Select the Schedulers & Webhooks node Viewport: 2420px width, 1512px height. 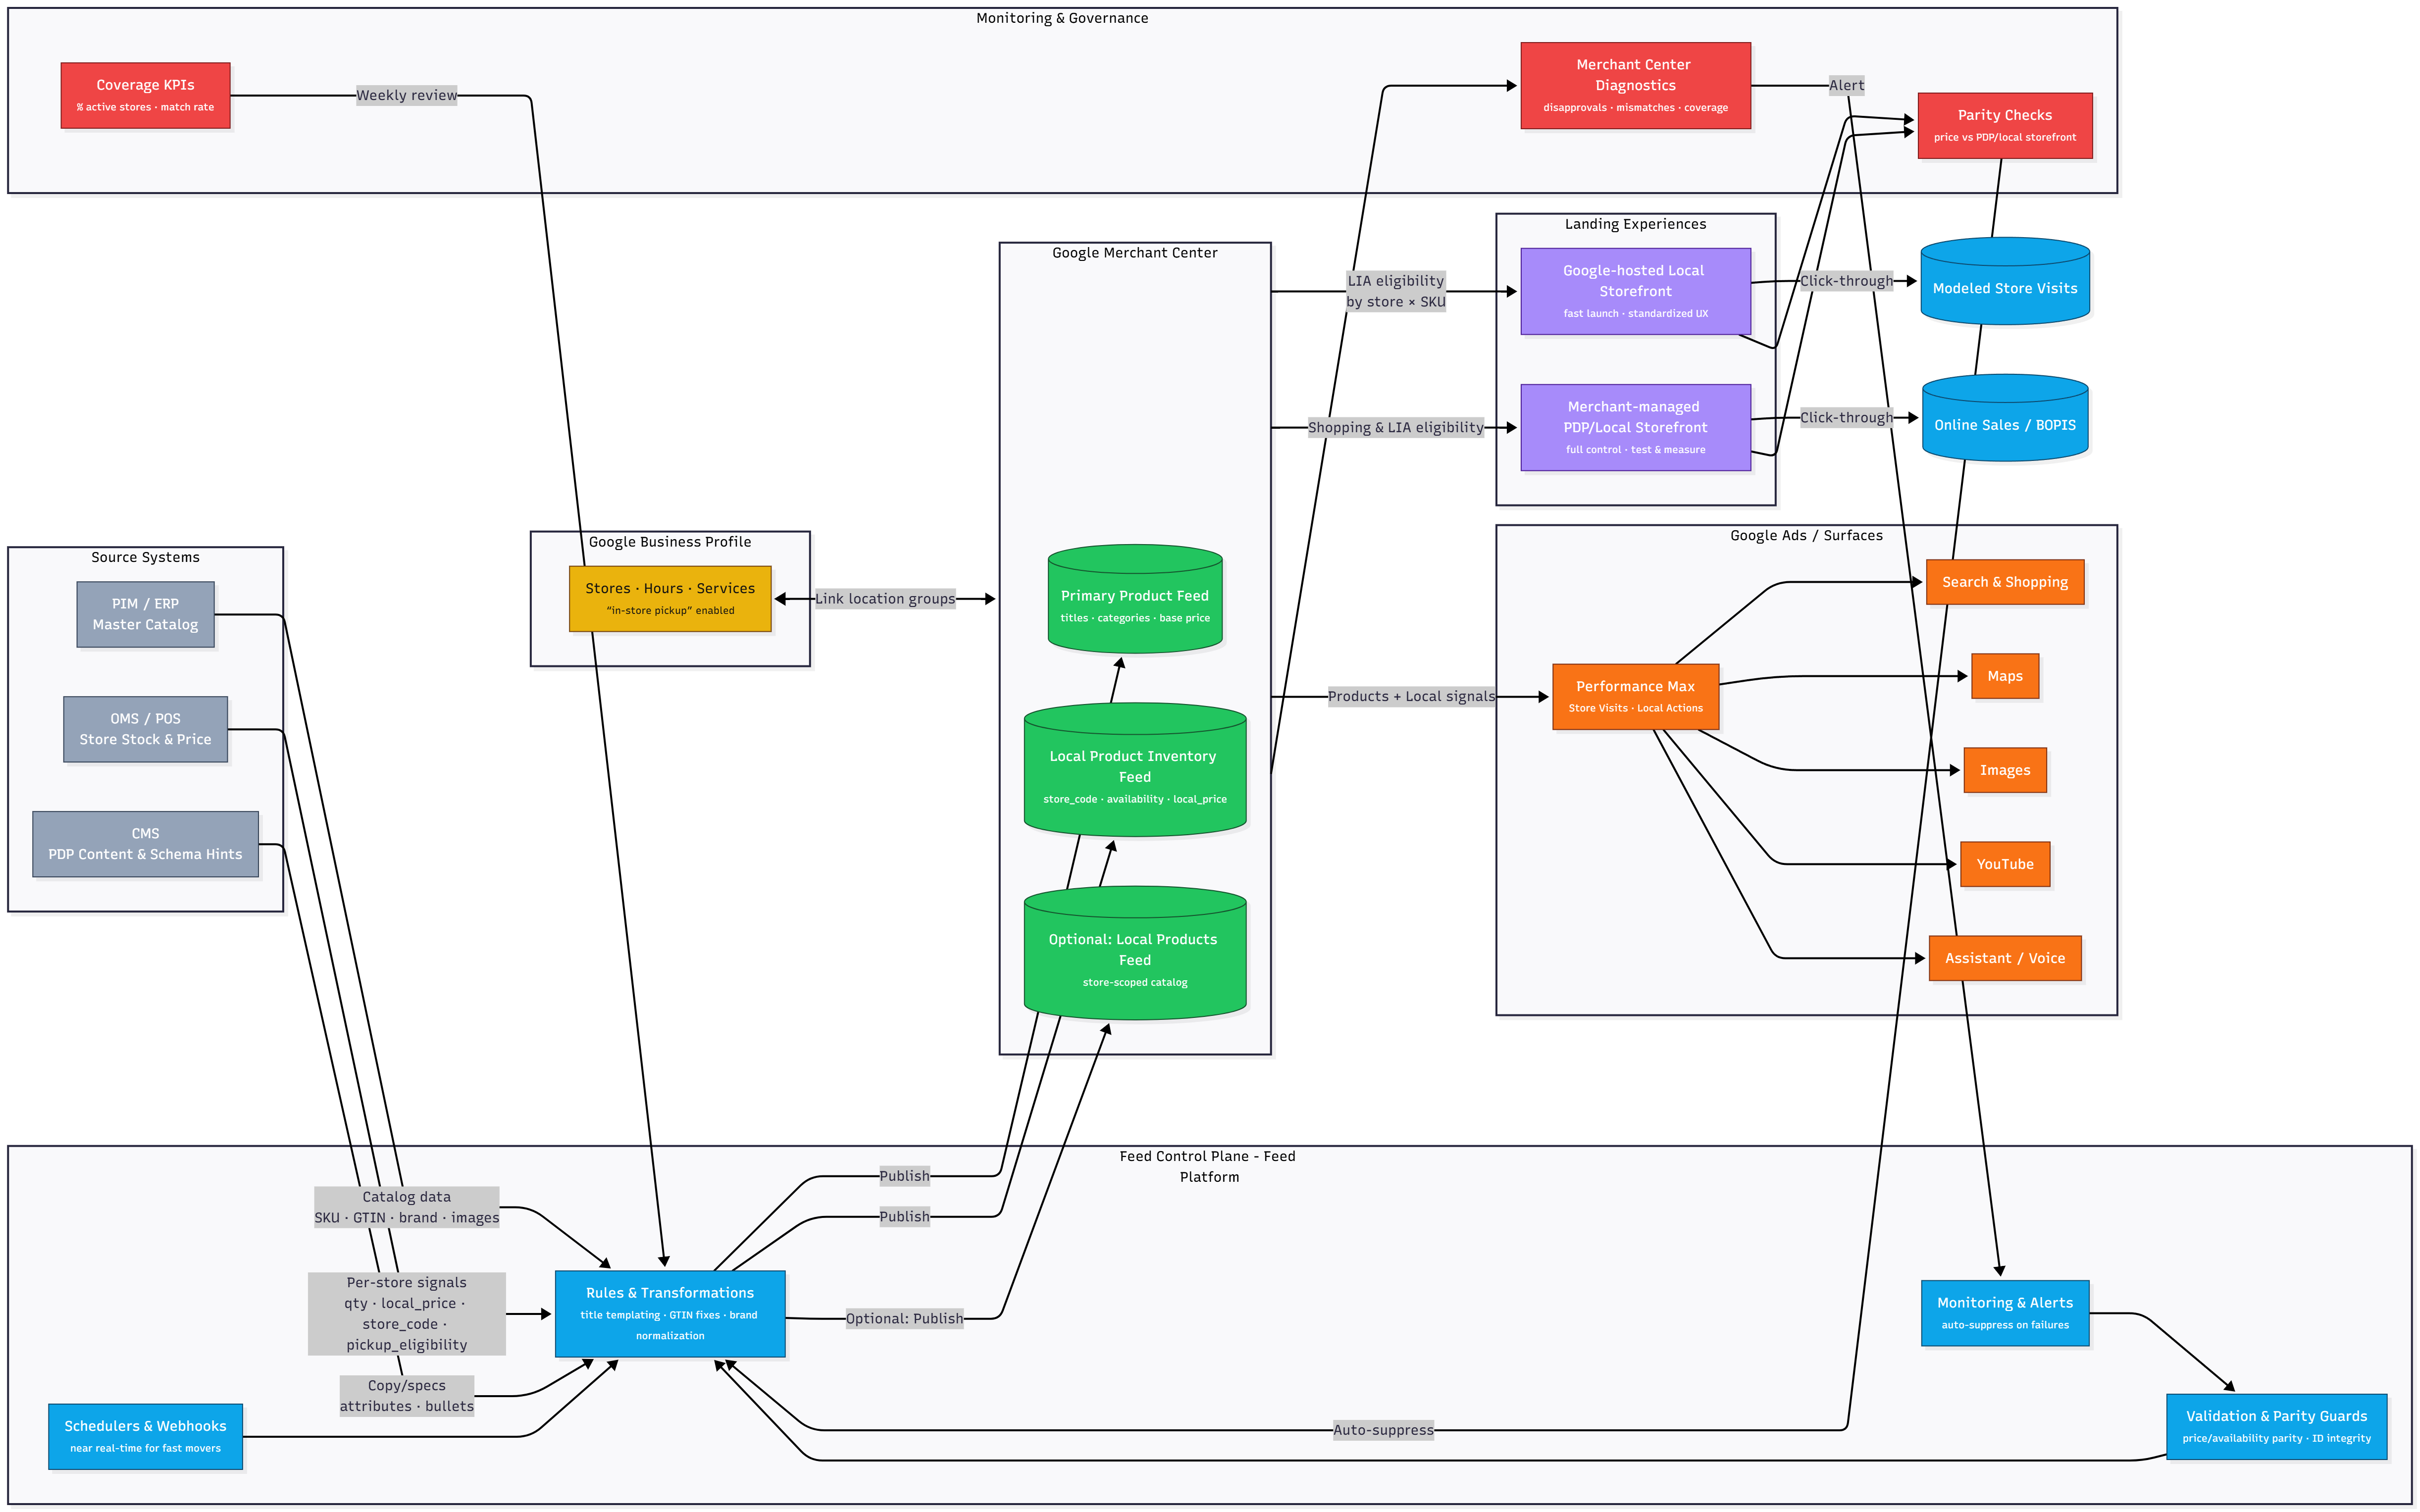pos(145,1436)
